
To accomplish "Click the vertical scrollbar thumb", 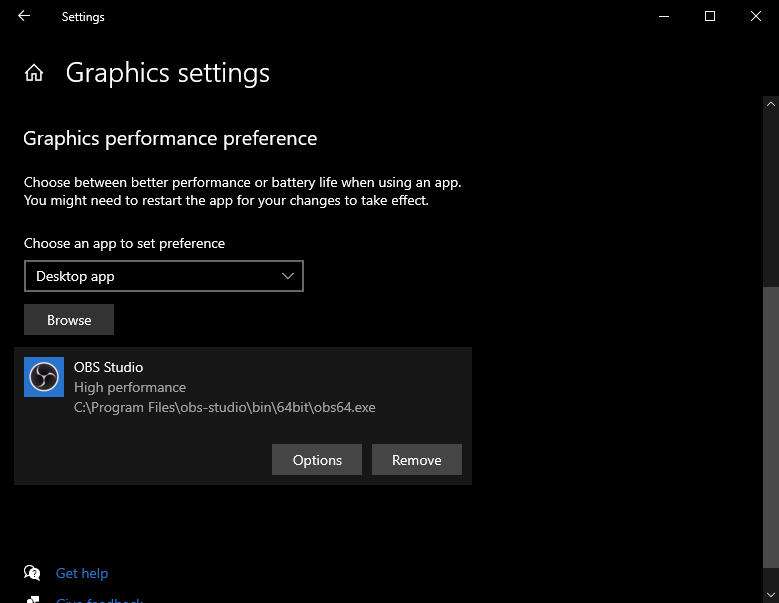I will [771, 427].
